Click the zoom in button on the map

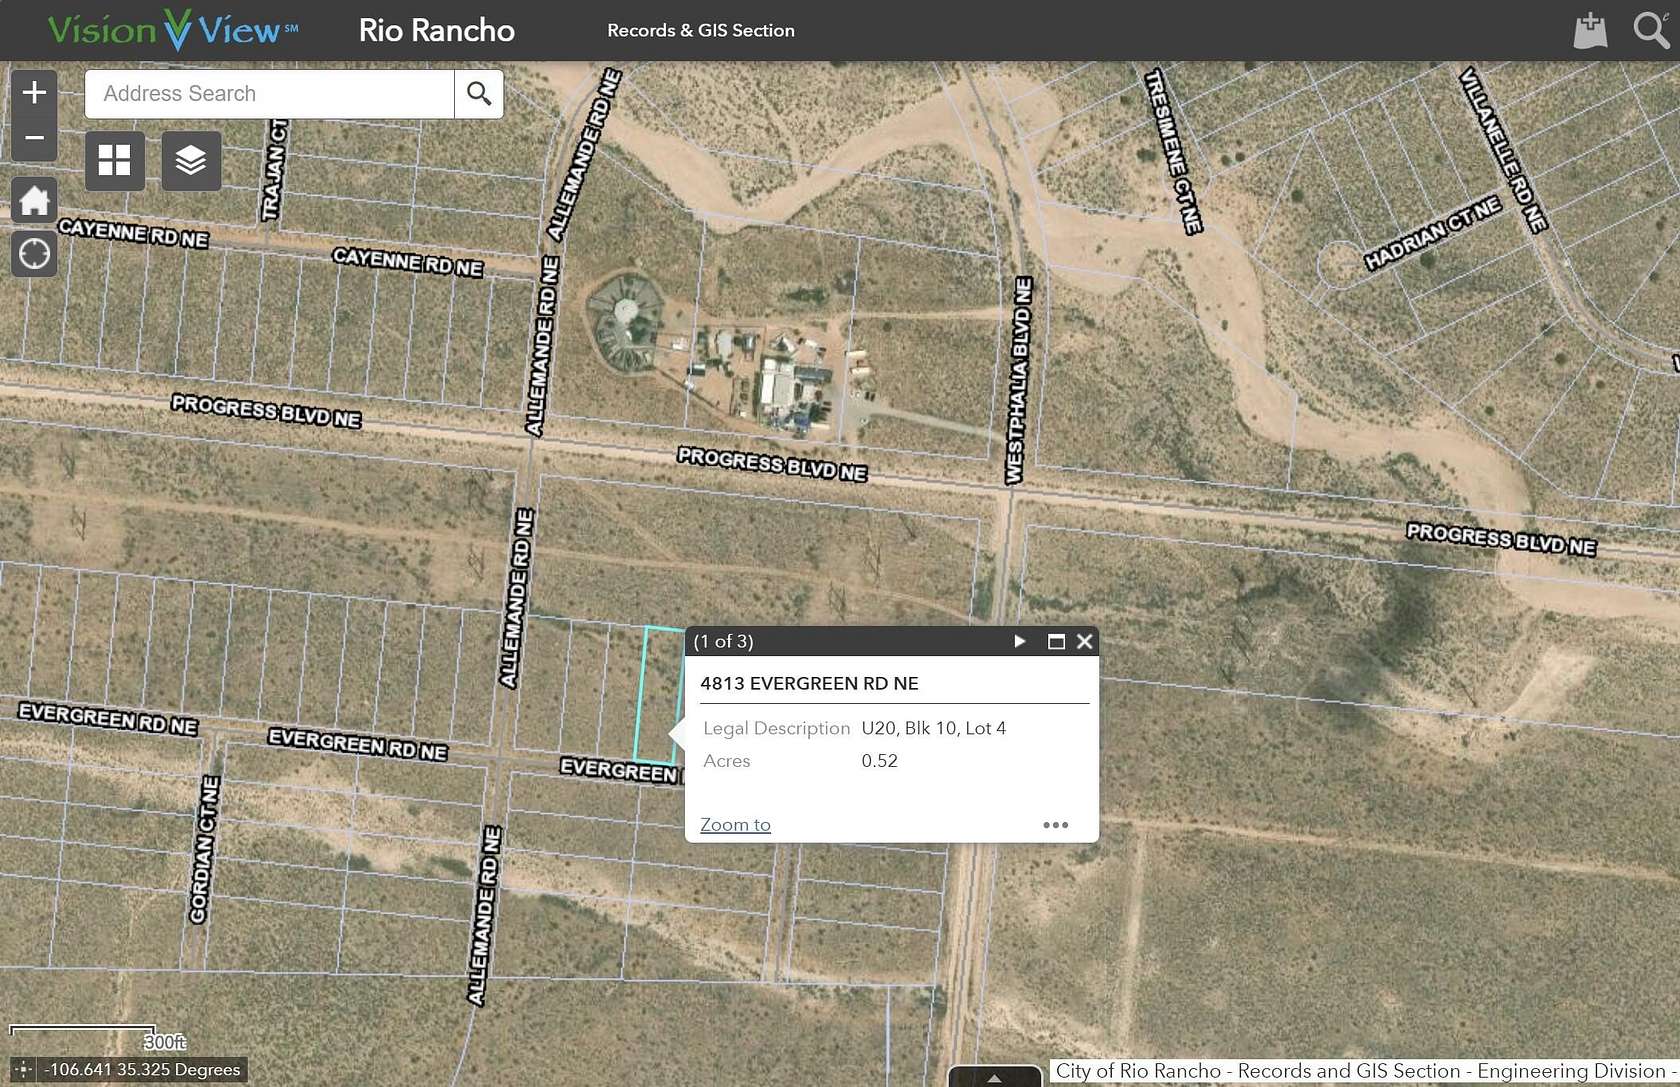click(x=34, y=92)
